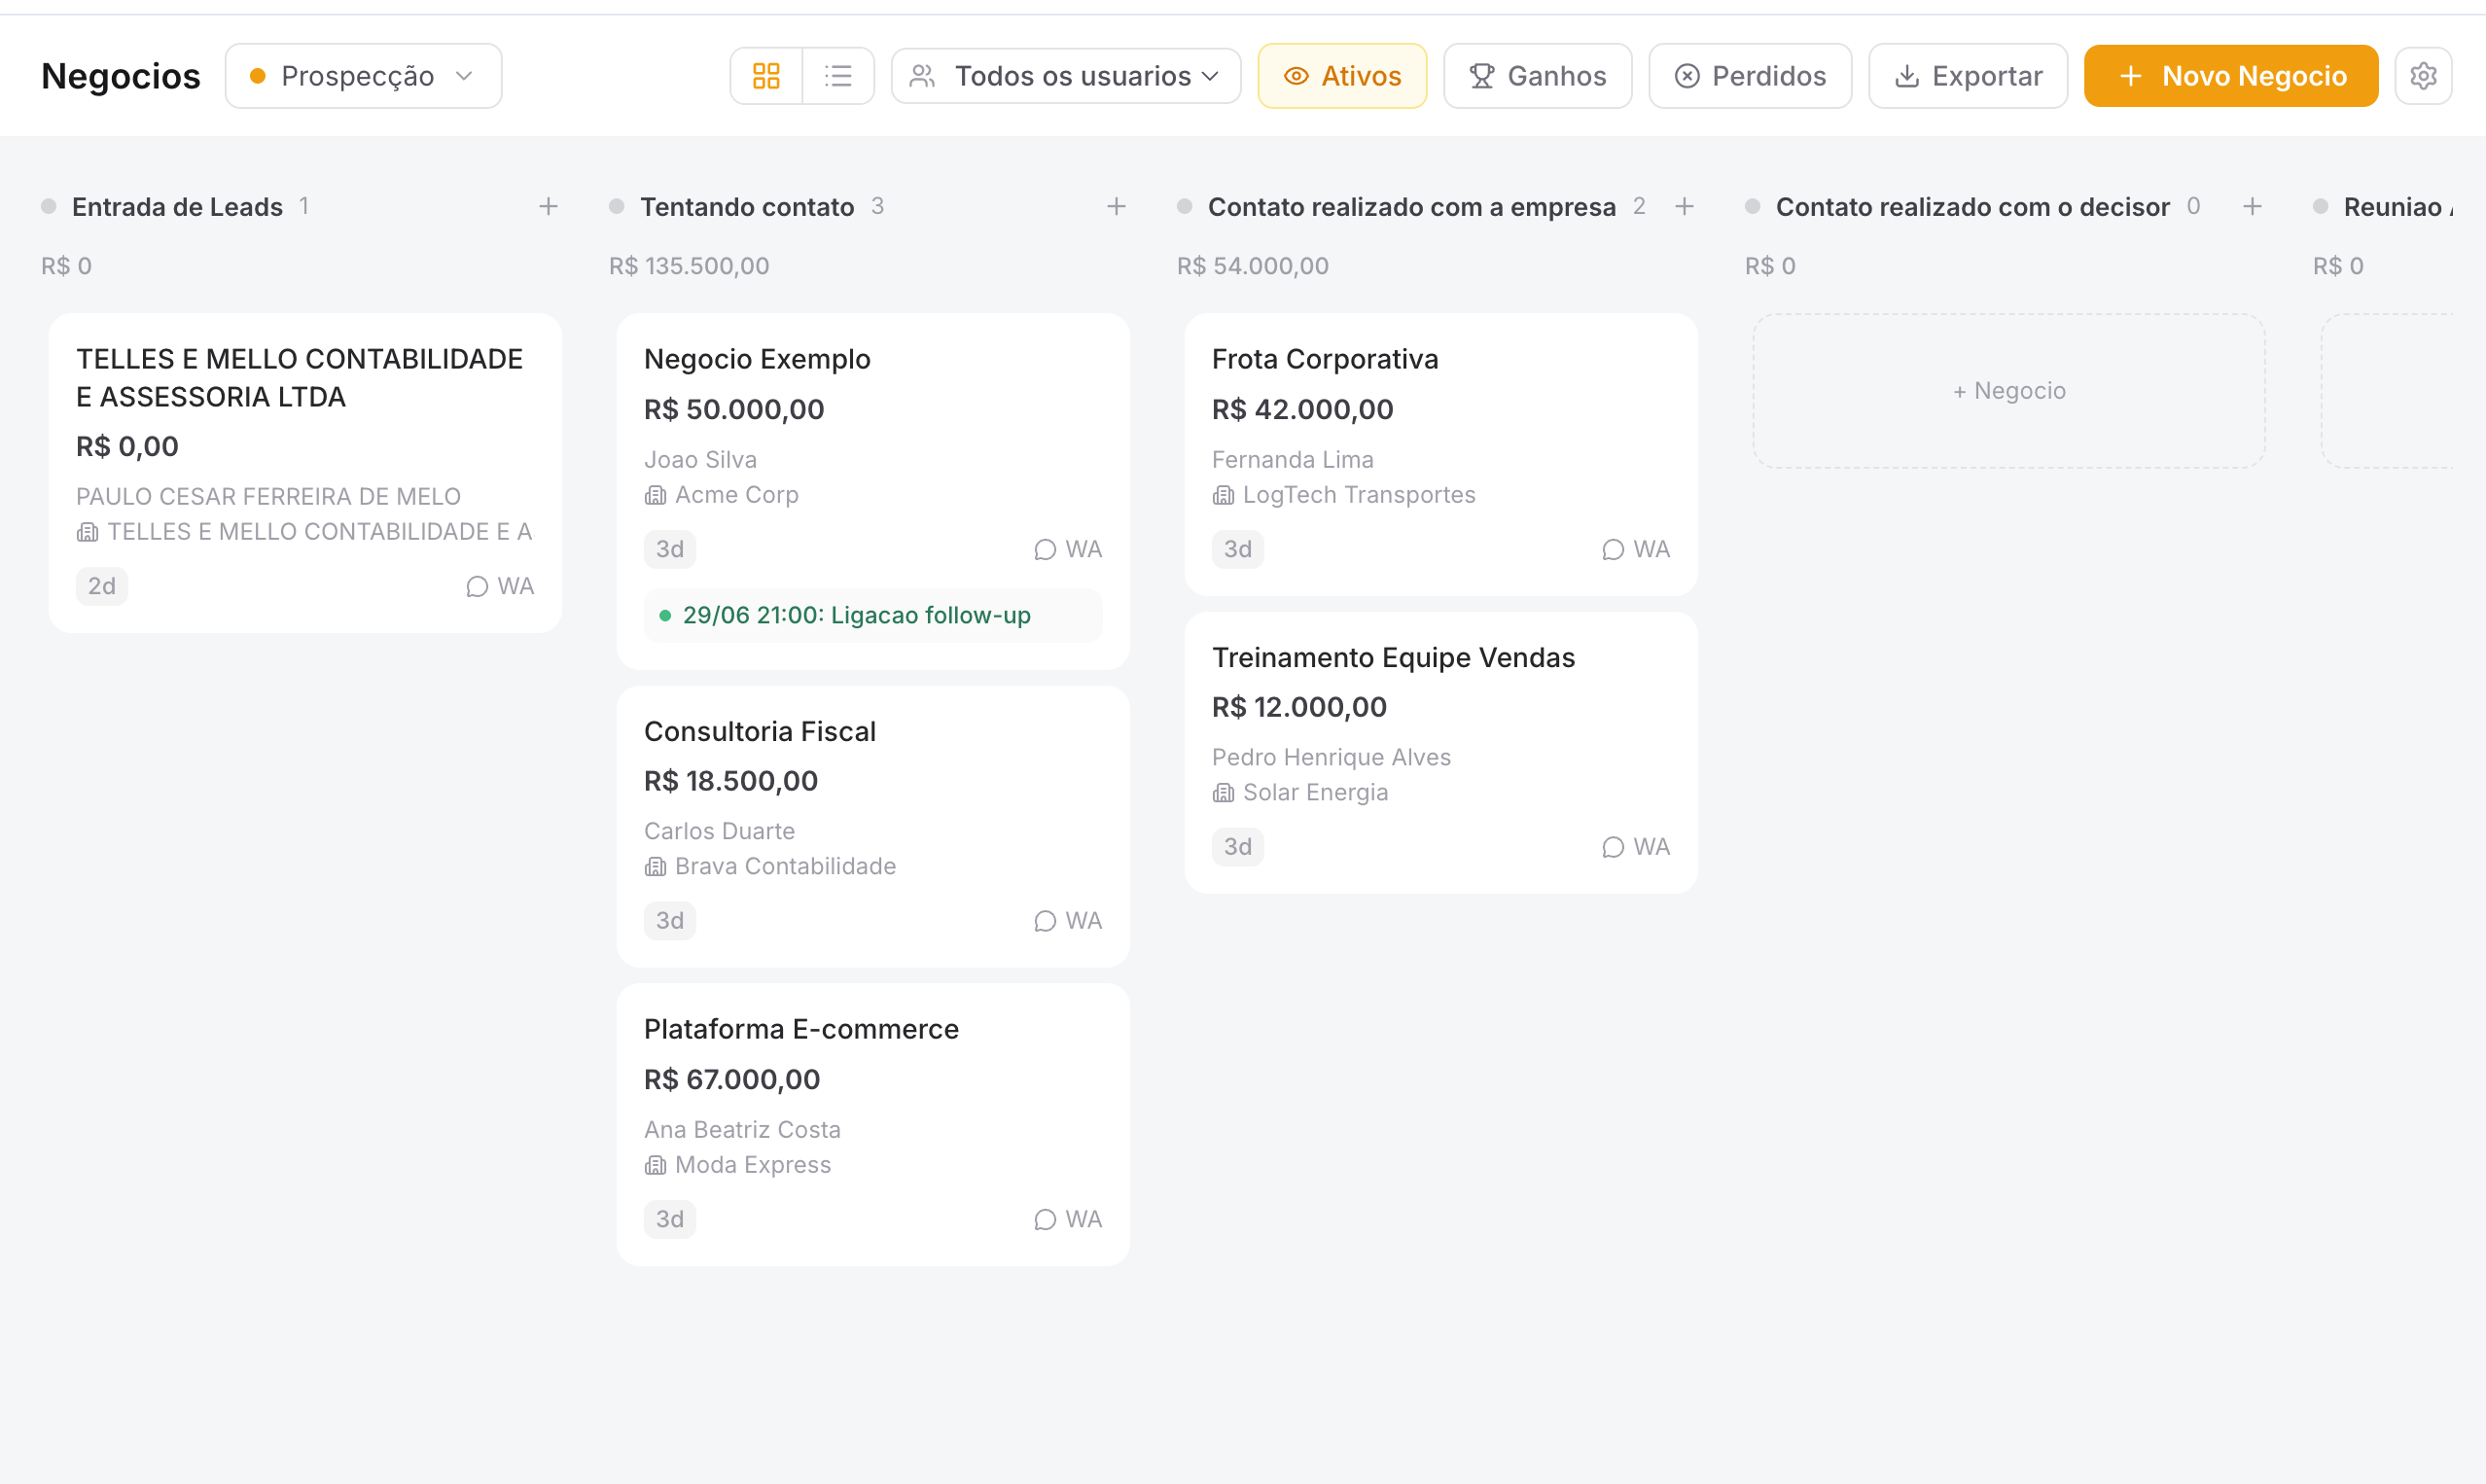Viewport: 2486px width, 1484px height.
Task: Click Brava Contabilidade company icon
Action: click(x=655, y=867)
